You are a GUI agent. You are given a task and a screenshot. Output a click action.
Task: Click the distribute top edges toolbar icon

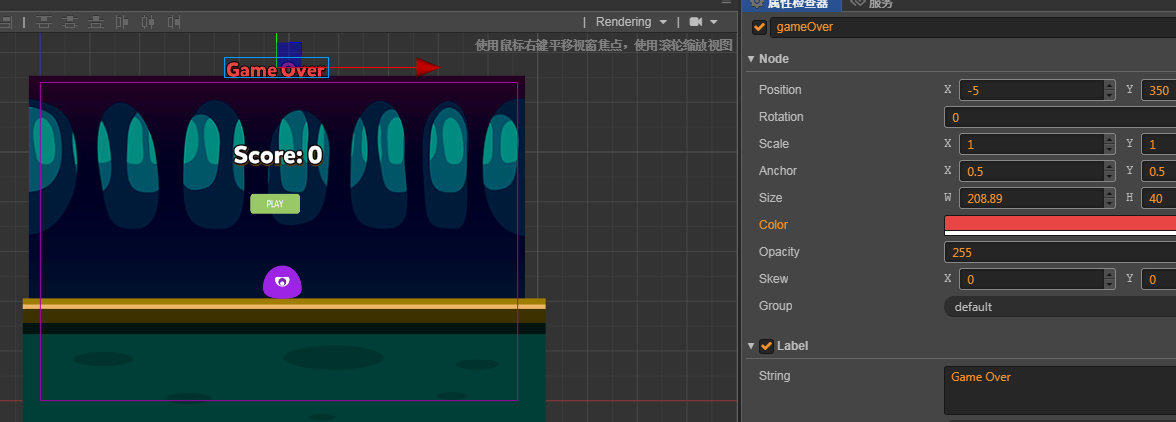[x=44, y=22]
